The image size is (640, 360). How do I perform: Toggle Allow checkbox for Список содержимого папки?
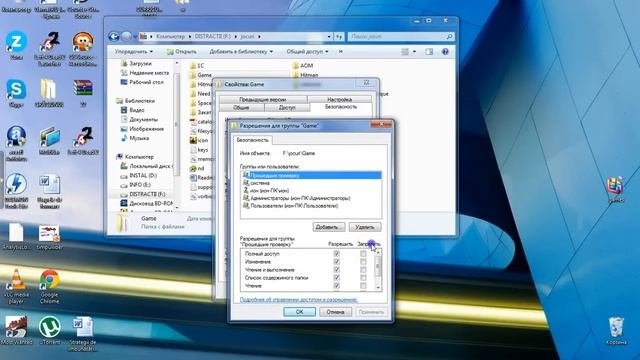point(337,278)
